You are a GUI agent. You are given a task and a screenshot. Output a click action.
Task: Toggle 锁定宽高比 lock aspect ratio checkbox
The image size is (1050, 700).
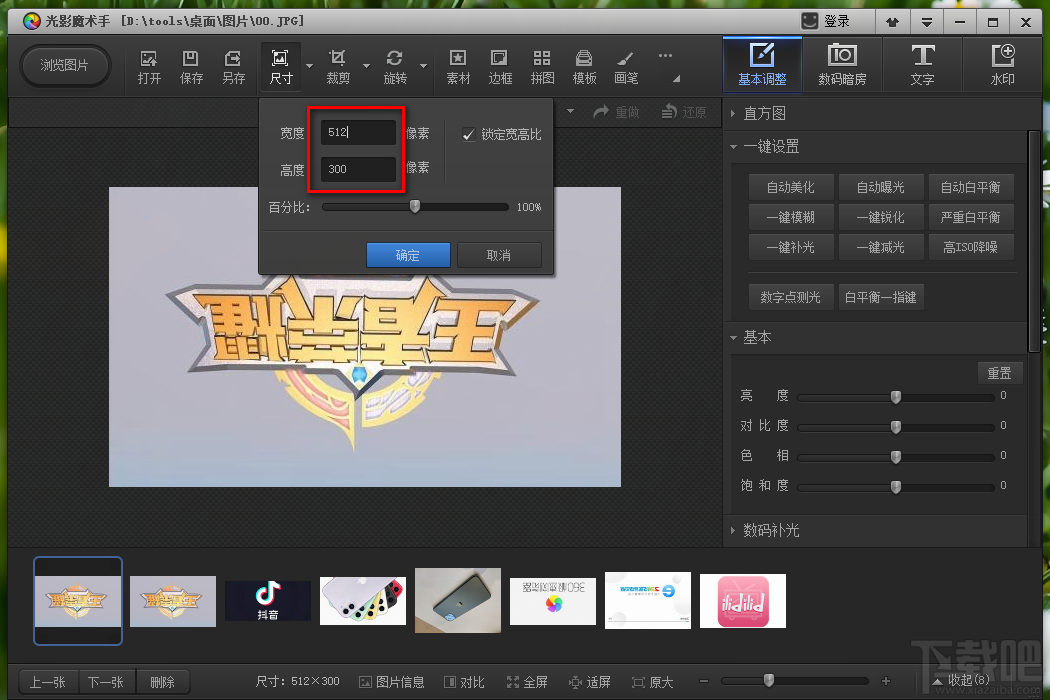tap(469, 135)
